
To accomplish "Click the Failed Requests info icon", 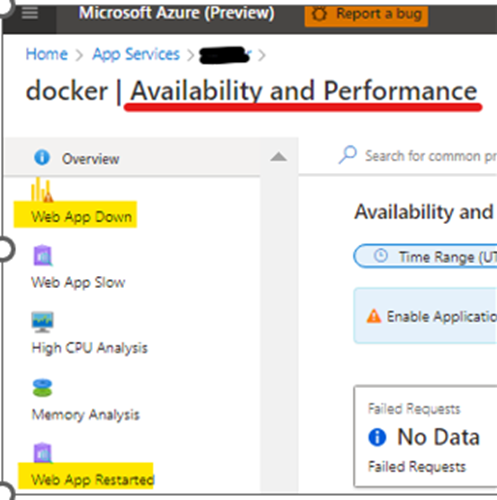I will point(377,437).
